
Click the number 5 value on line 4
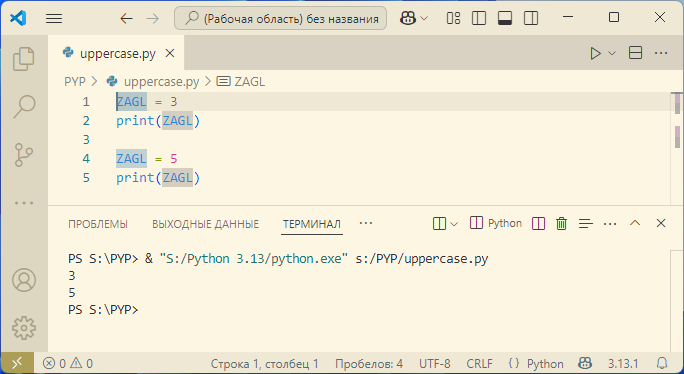coord(174,158)
